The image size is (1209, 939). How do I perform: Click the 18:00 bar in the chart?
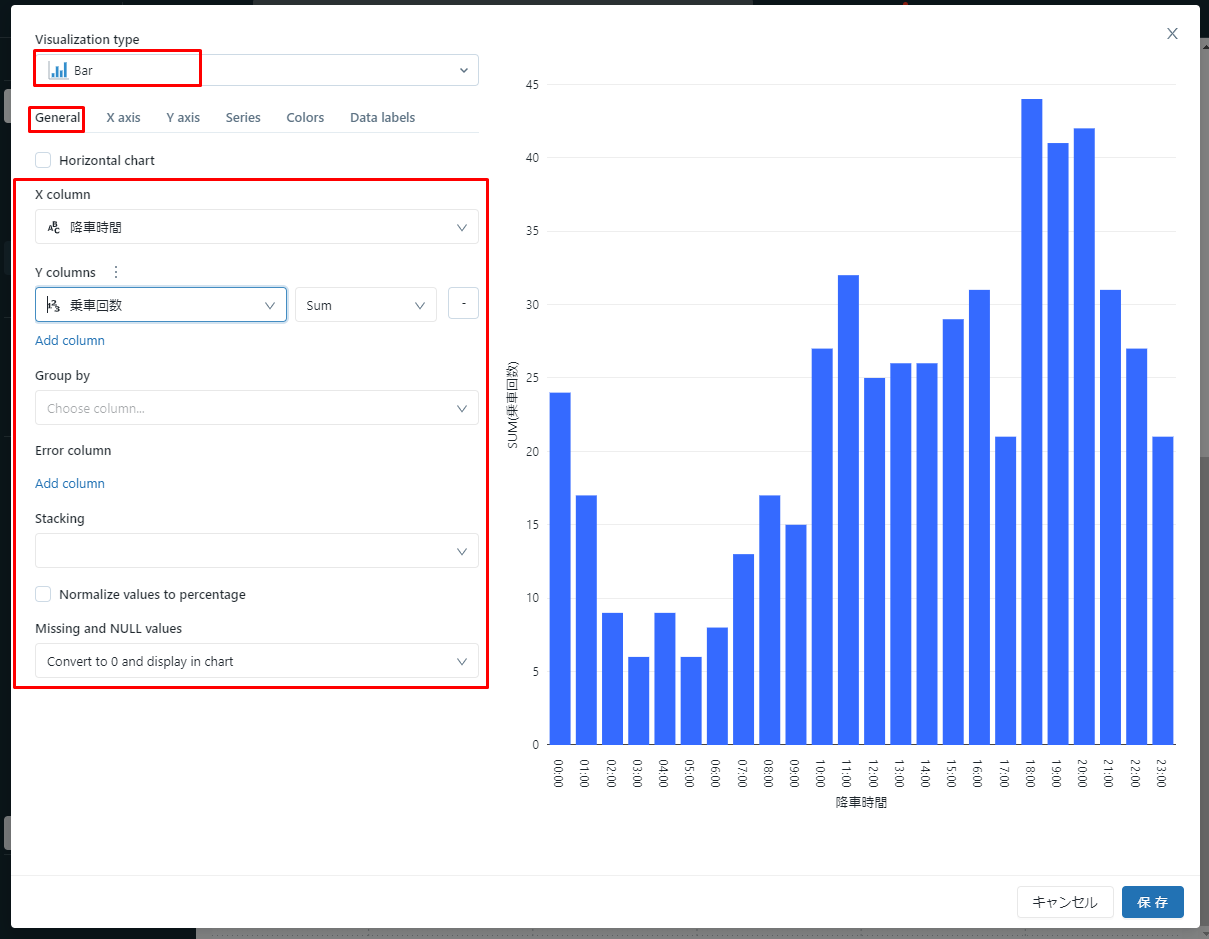1031,420
